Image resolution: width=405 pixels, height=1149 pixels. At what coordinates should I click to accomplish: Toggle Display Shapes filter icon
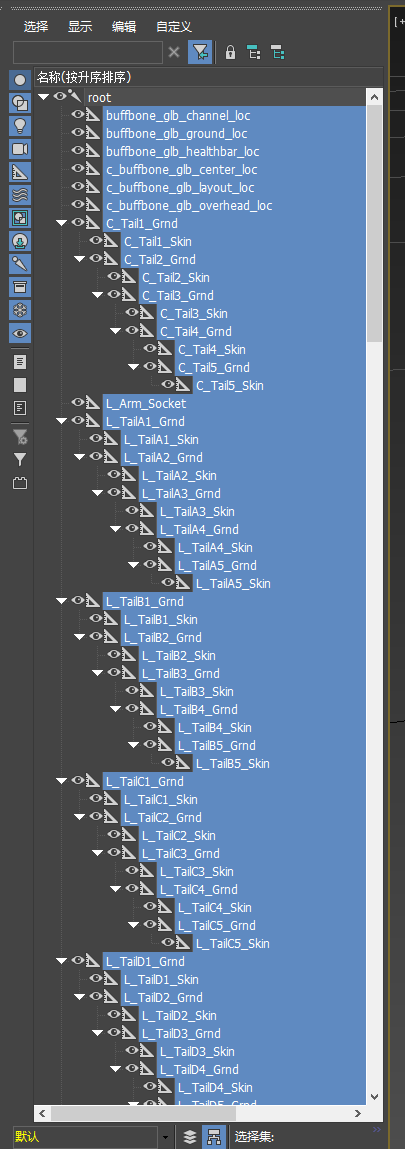(x=20, y=103)
